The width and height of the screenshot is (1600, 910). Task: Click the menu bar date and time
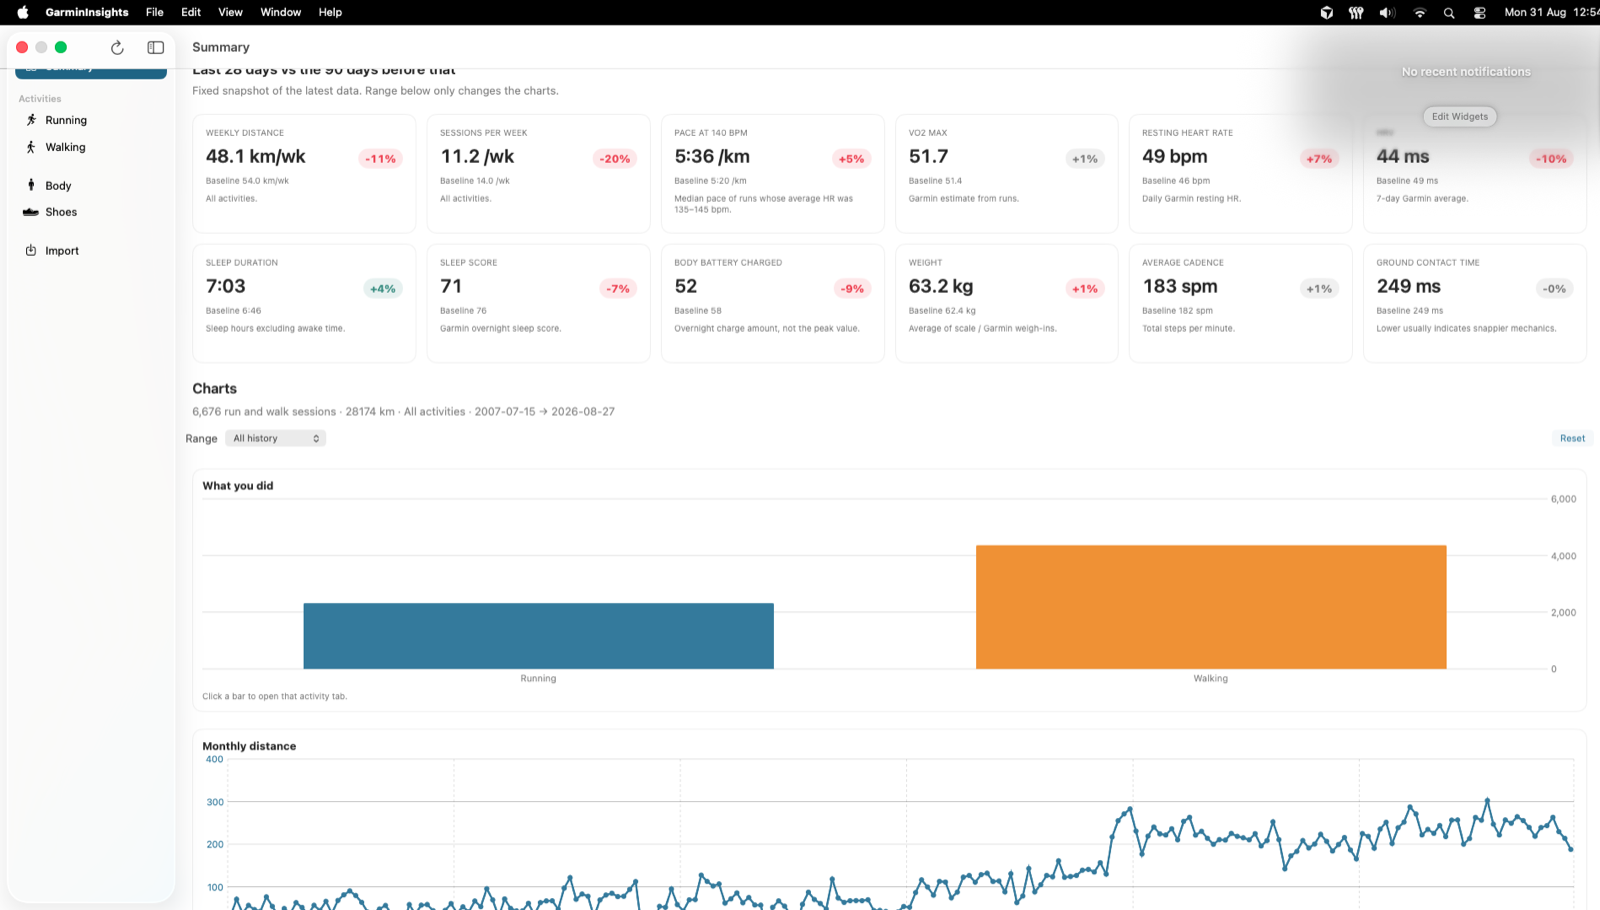coord(1551,12)
